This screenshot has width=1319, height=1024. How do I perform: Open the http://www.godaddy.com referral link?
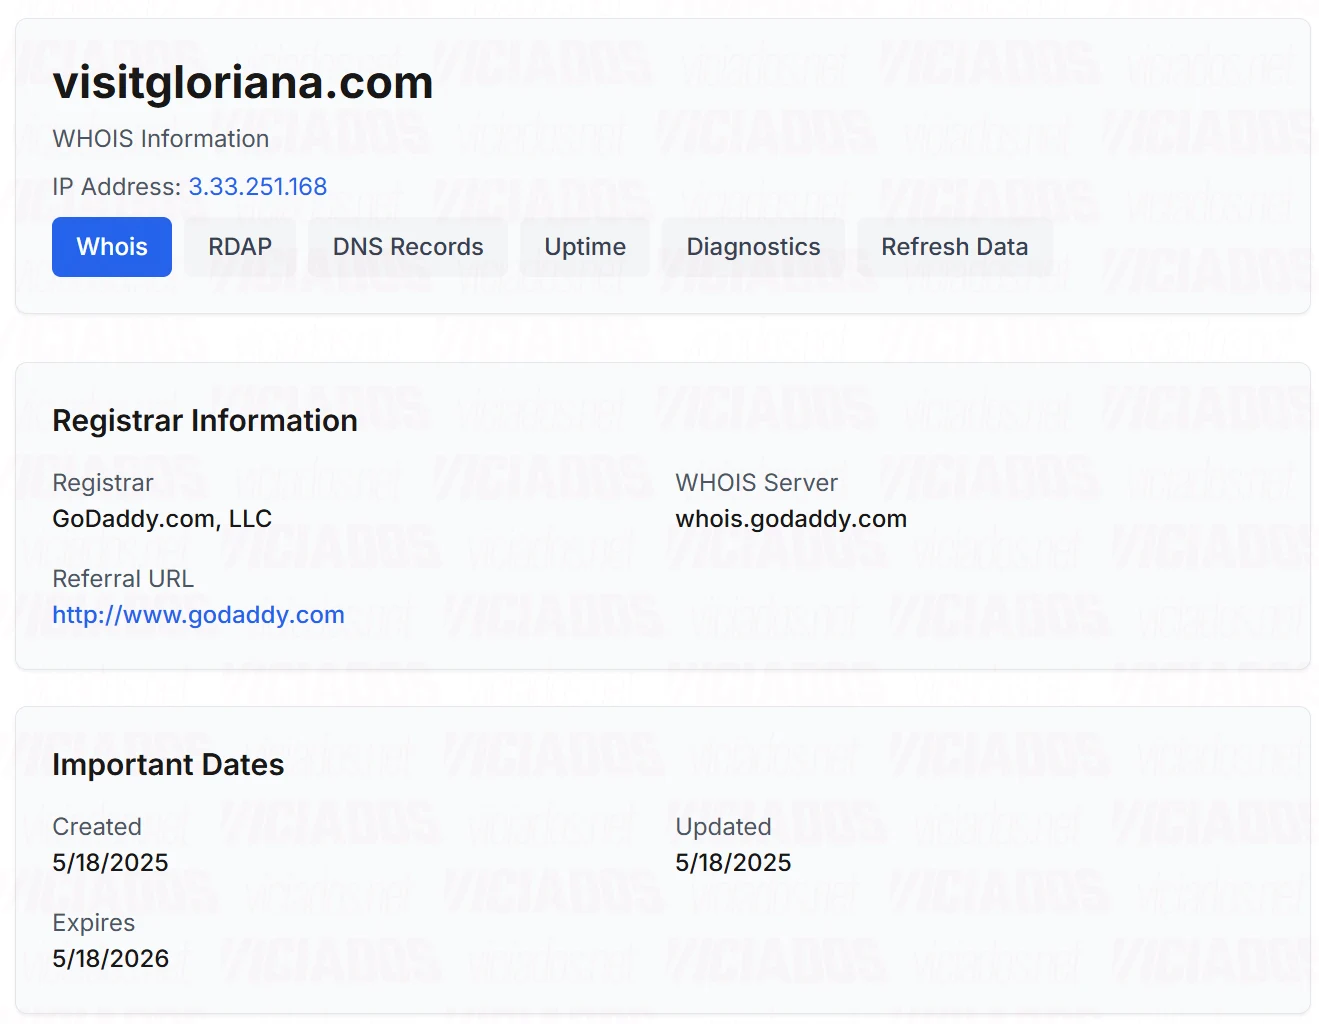click(x=198, y=615)
